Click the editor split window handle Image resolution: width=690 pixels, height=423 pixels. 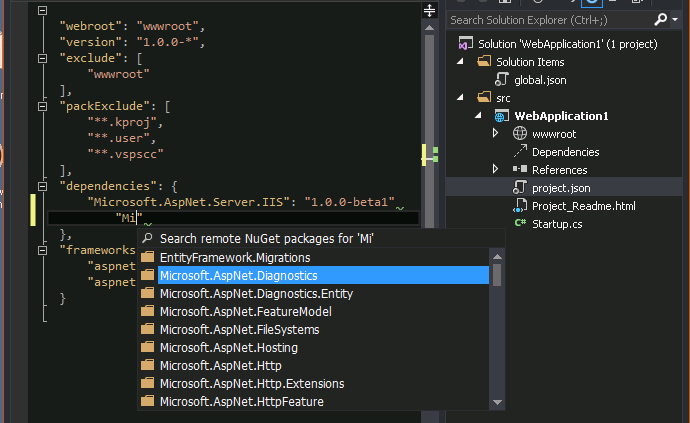click(x=429, y=10)
